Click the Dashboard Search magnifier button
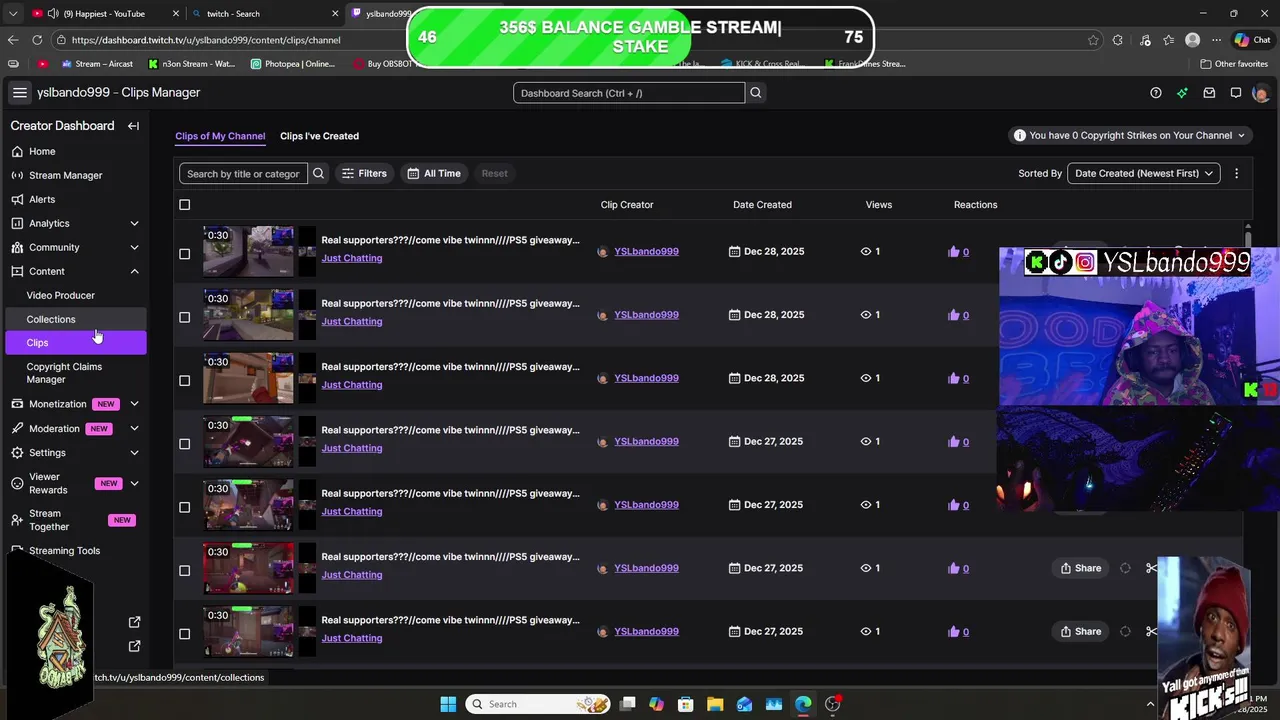1280x720 pixels. (756, 93)
